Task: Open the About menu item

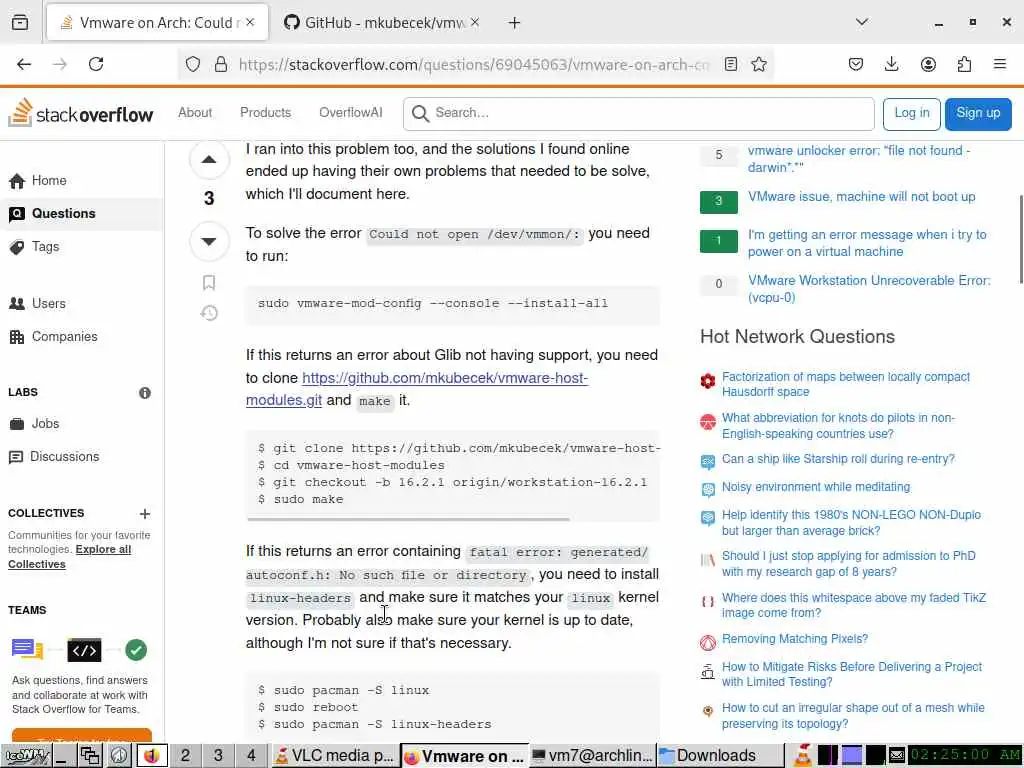Action: pyautogui.click(x=195, y=112)
